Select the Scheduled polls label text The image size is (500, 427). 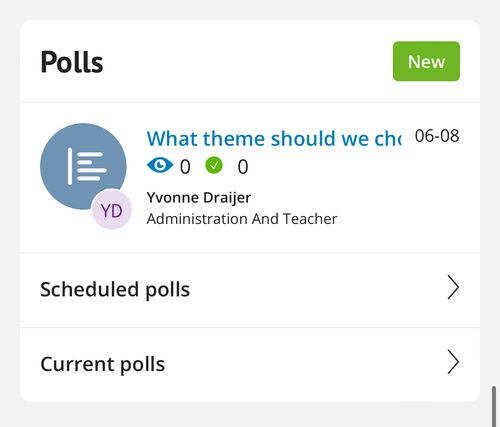pos(115,289)
